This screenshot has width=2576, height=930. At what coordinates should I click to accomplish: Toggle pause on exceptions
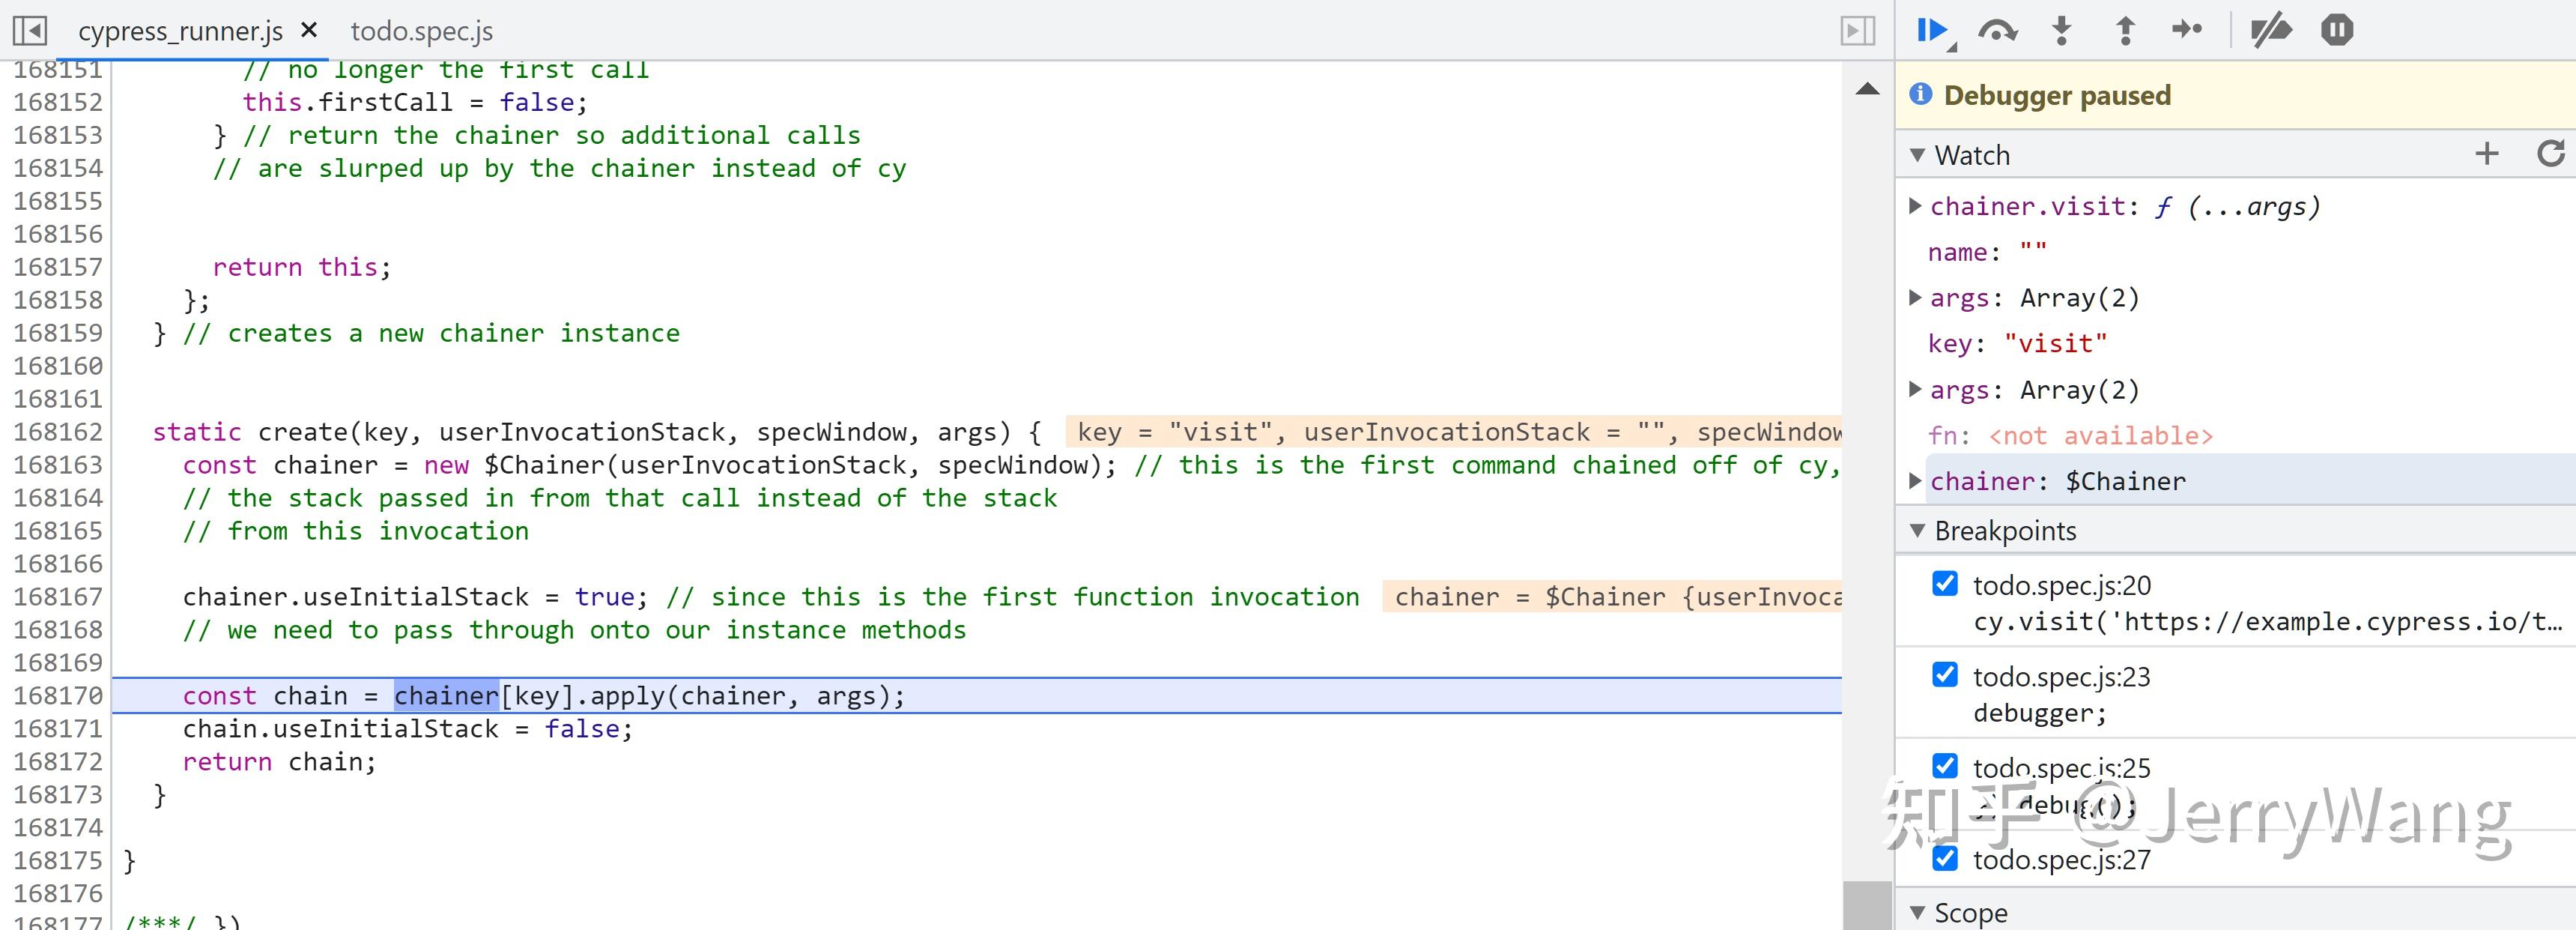(x=2337, y=30)
